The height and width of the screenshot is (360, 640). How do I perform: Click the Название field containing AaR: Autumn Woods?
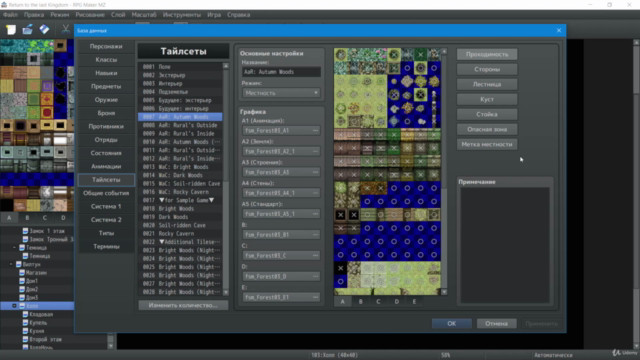(281, 72)
